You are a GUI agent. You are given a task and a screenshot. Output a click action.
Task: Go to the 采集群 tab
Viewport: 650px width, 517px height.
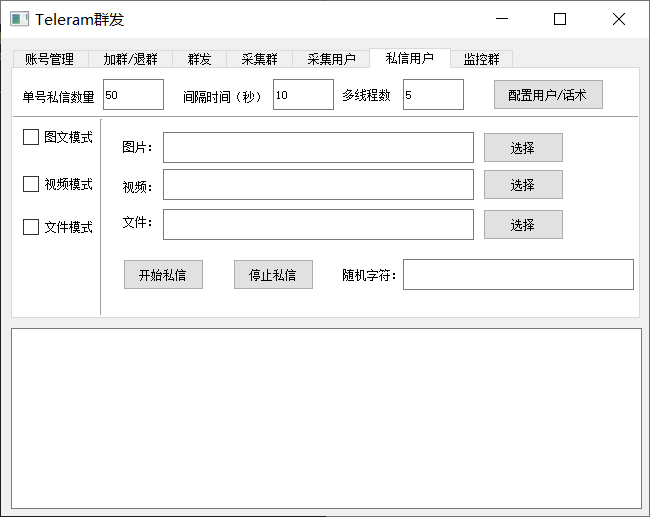tap(260, 59)
